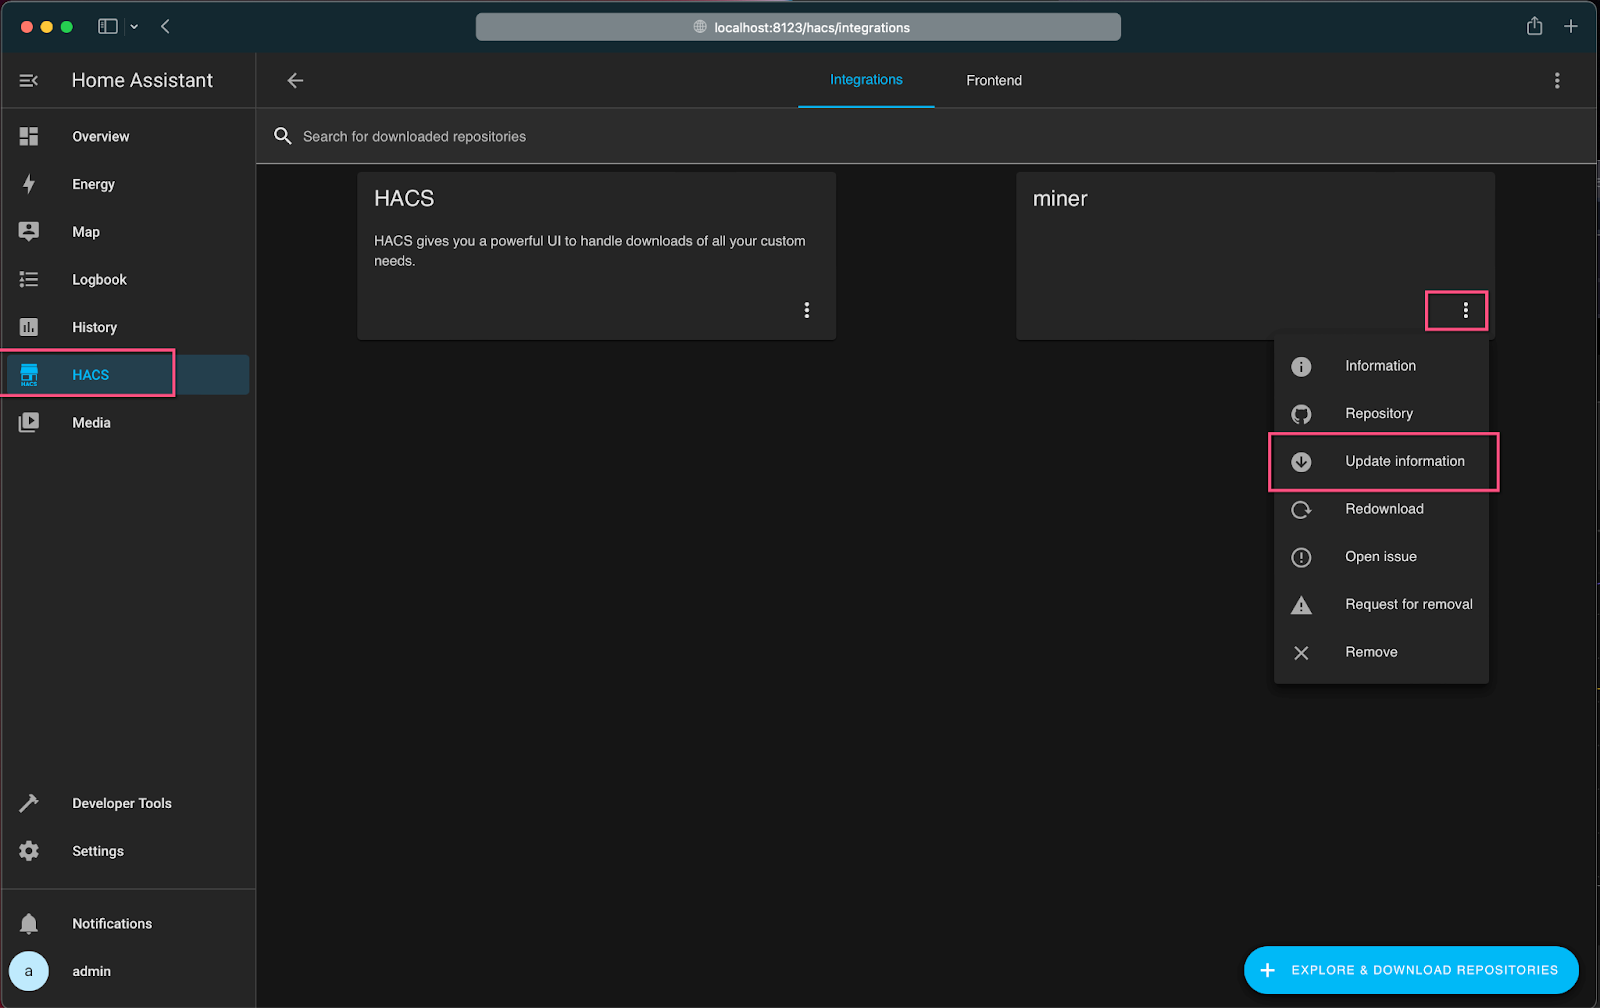This screenshot has height=1008, width=1600.
Task: Select Open issue menu entry
Action: click(1381, 557)
